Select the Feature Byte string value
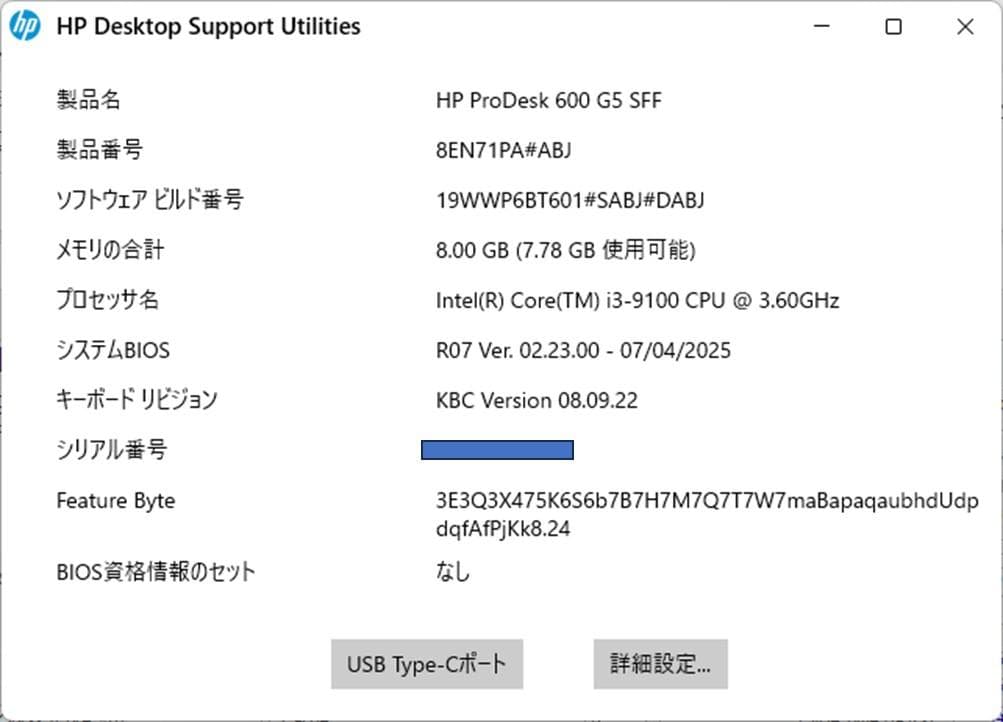Screen dimensions: 1003x722 point(708,500)
